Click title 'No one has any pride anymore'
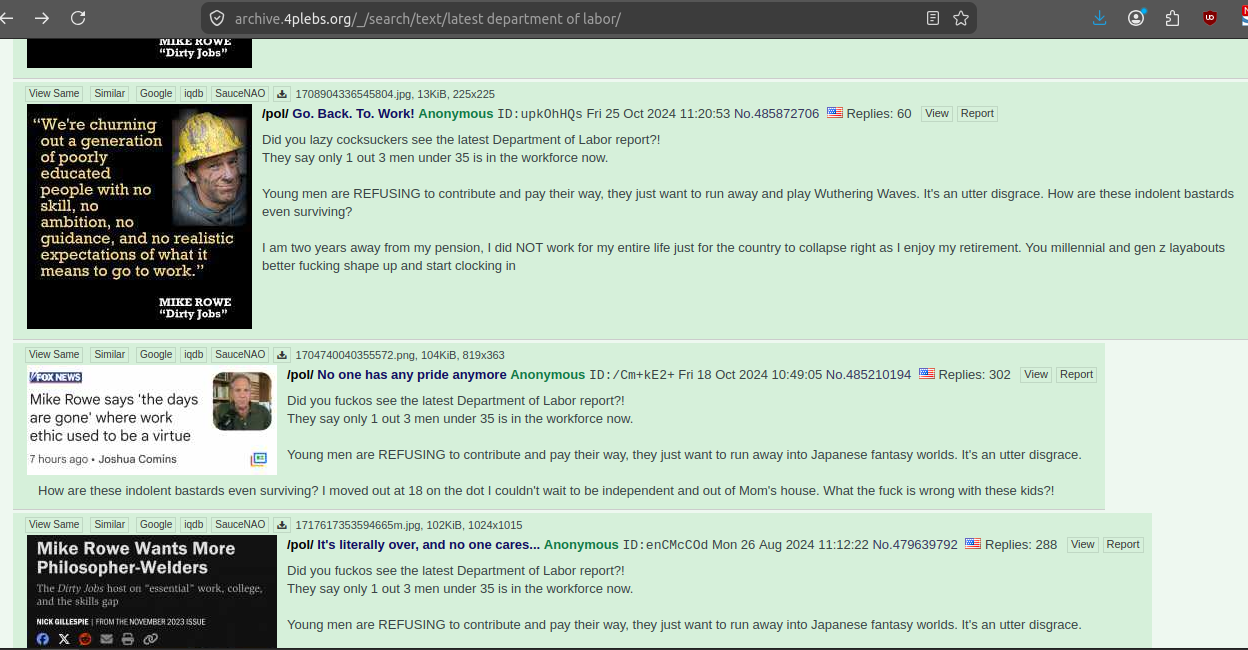This screenshot has height=650, width=1248. click(412, 374)
